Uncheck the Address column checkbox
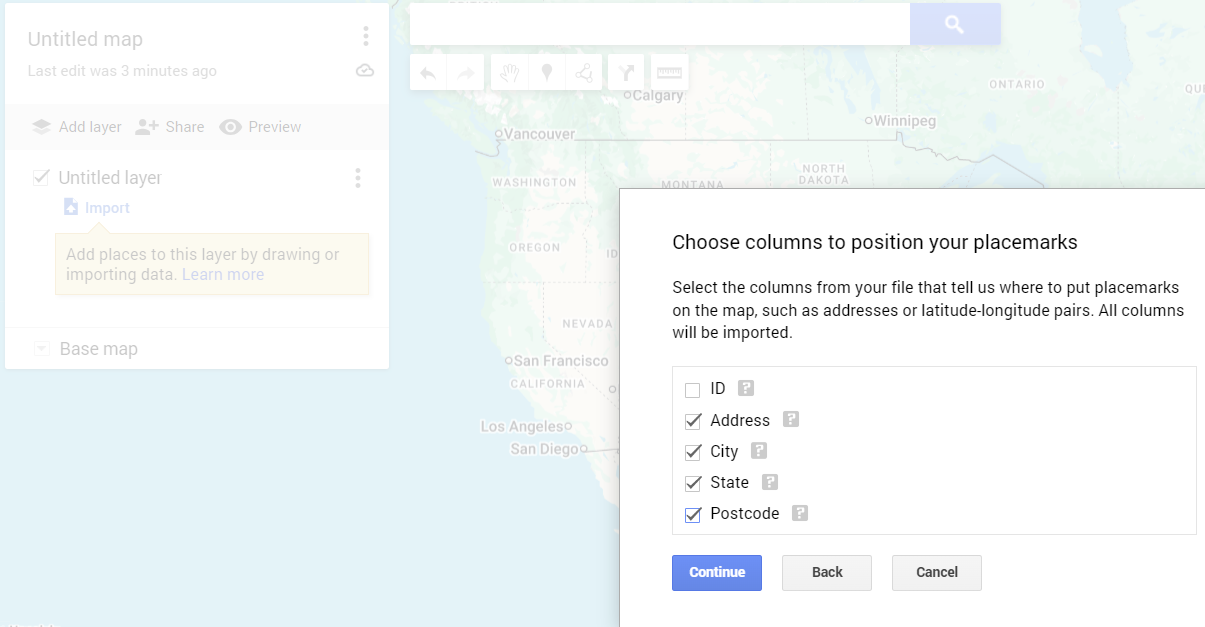1205x627 pixels. tap(693, 421)
